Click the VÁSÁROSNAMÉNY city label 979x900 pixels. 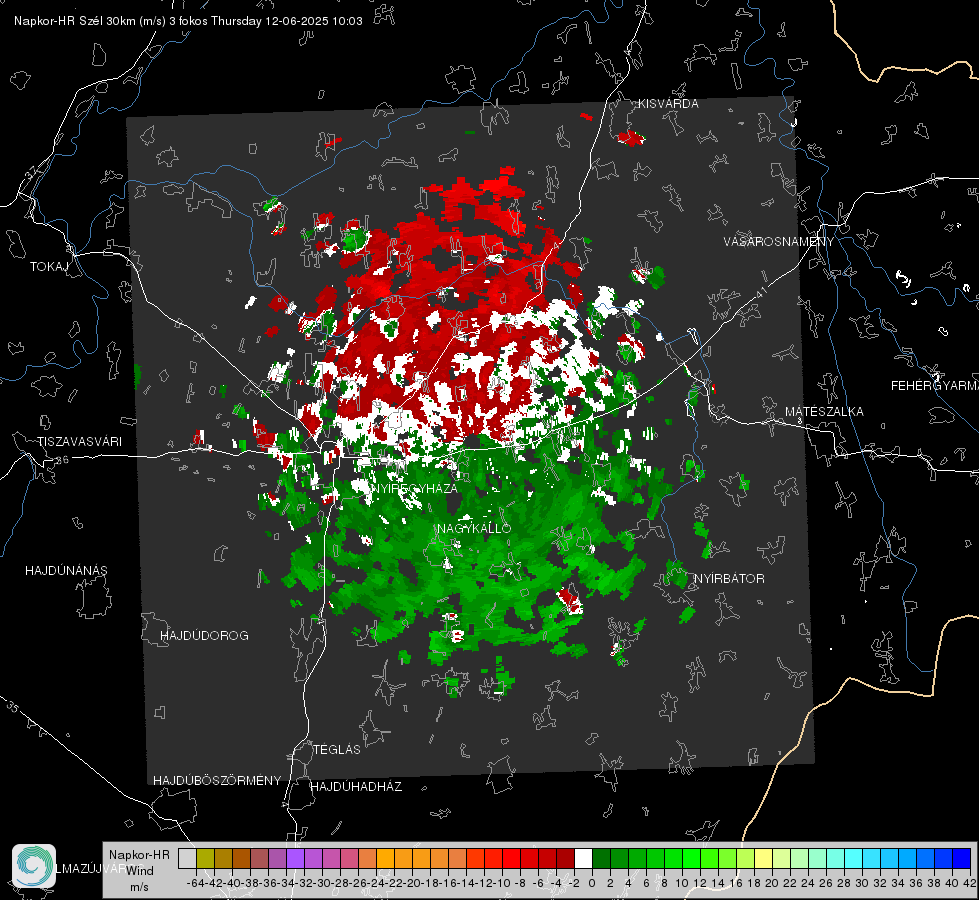(x=779, y=242)
